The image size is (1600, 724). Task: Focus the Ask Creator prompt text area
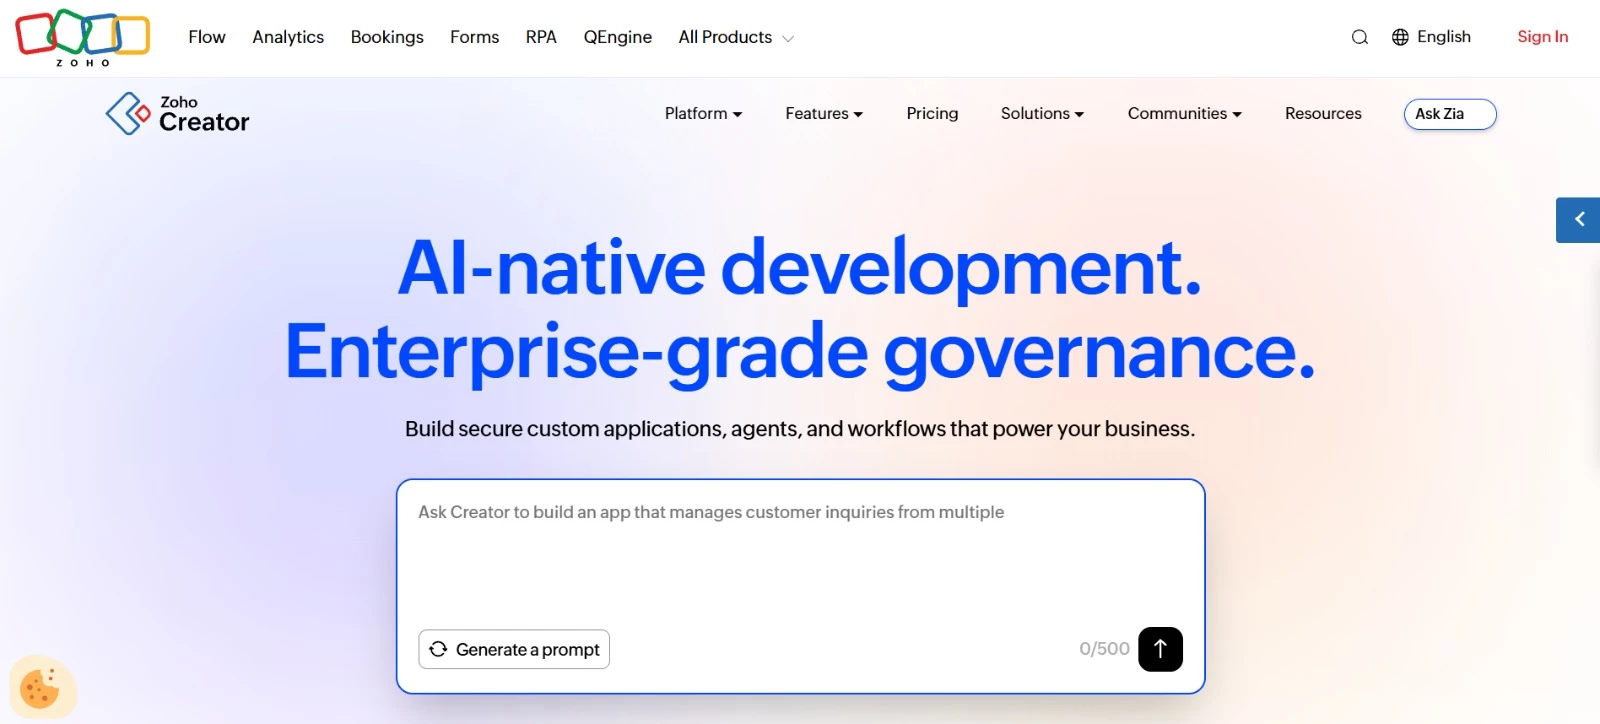coord(800,552)
